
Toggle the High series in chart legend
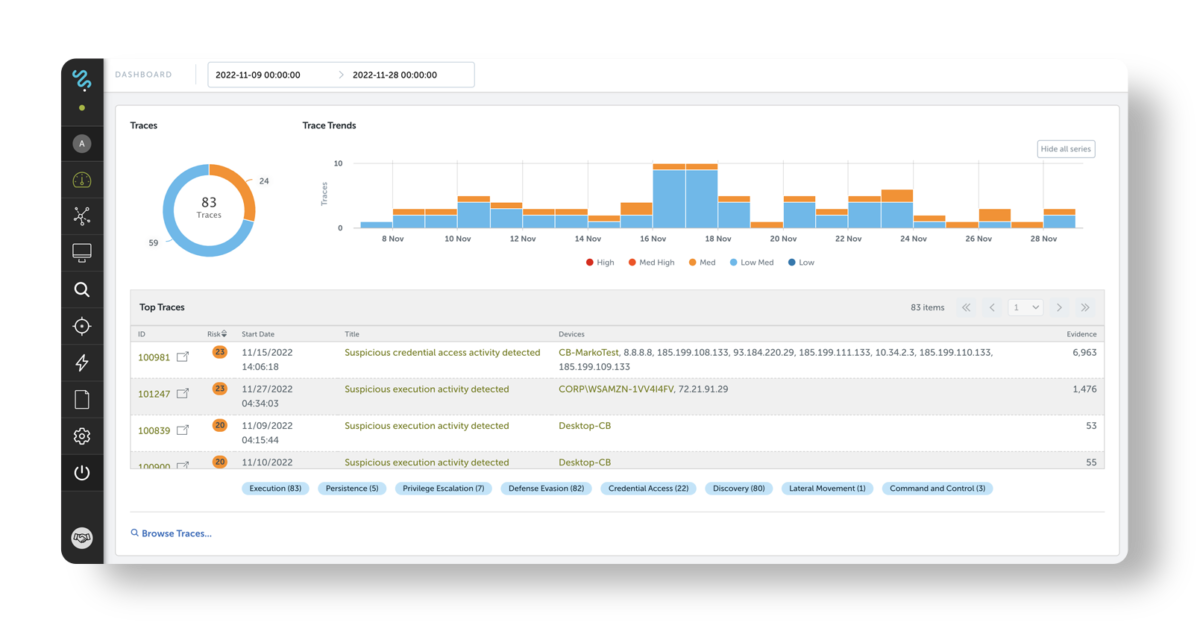tap(600, 262)
